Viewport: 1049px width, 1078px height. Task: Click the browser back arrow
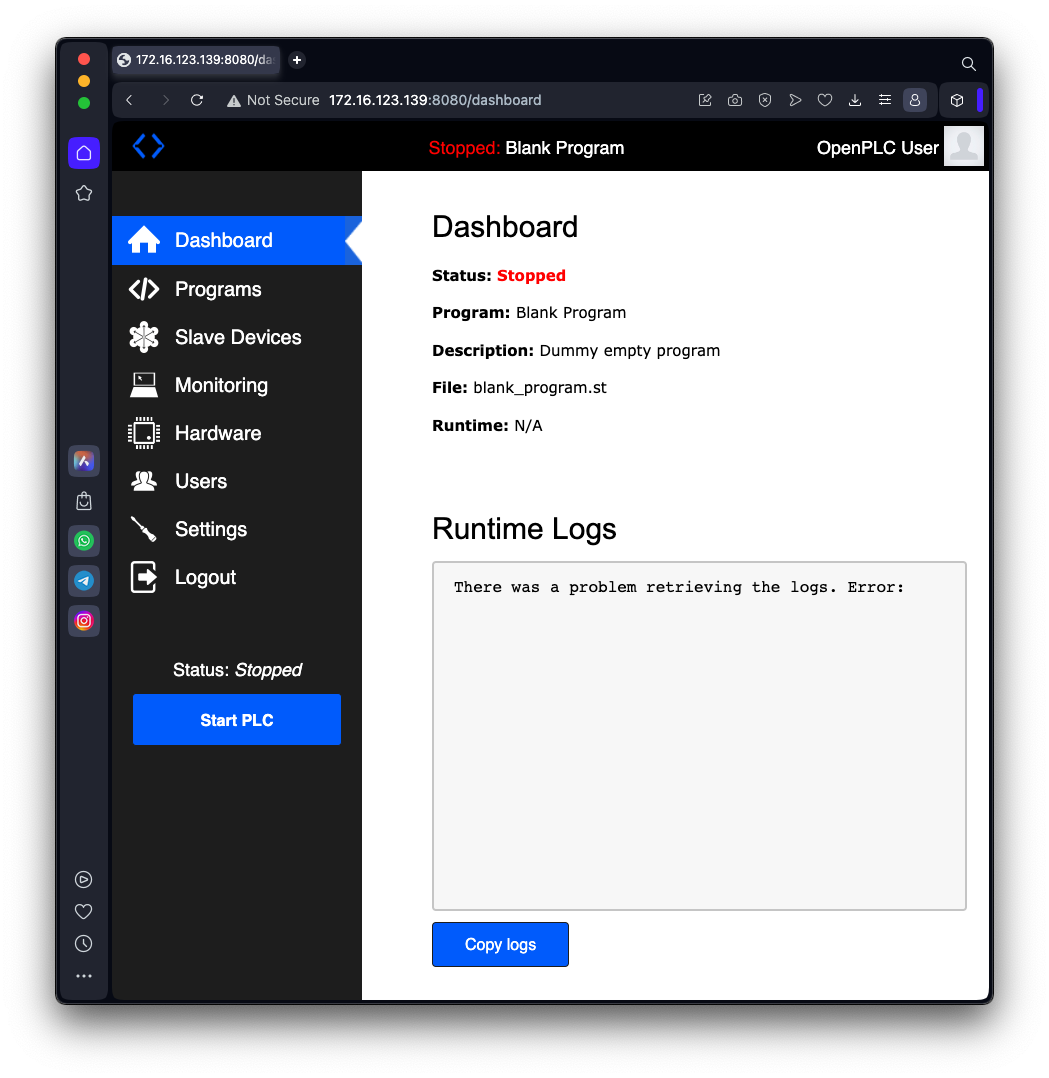click(x=129, y=100)
